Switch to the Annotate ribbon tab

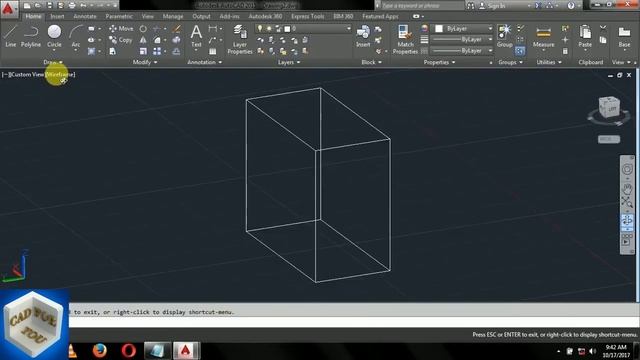[x=84, y=16]
